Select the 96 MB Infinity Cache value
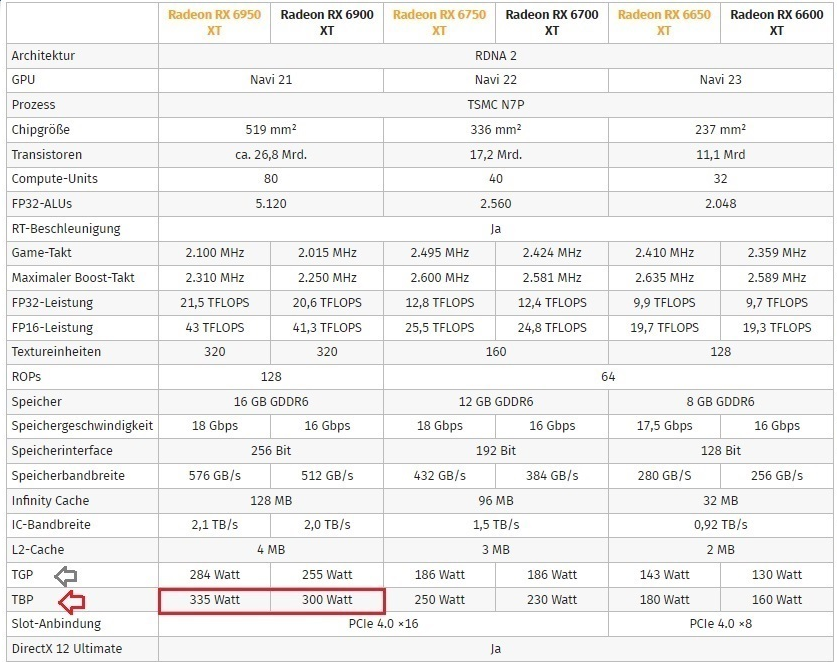The width and height of the screenshot is (837, 662). pos(496,501)
